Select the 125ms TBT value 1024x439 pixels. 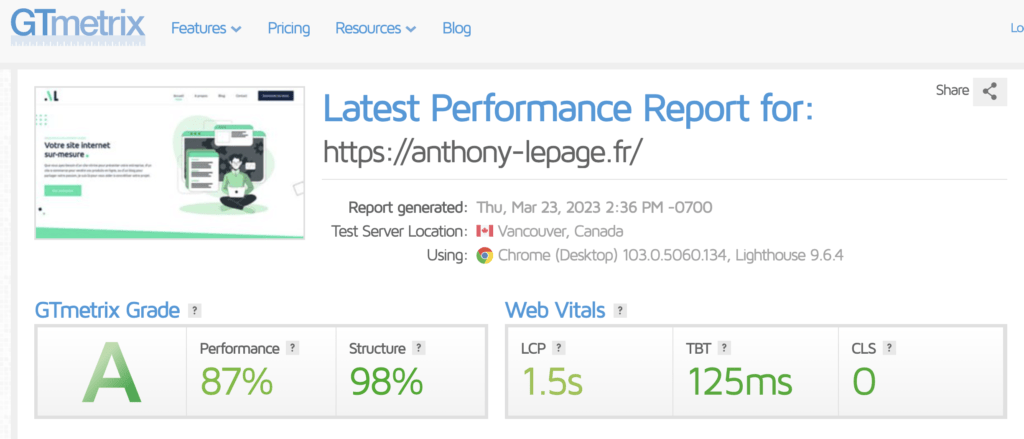[740, 382]
